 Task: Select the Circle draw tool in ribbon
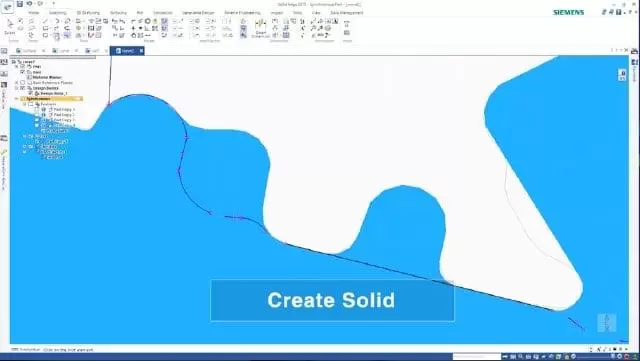coord(68,21)
